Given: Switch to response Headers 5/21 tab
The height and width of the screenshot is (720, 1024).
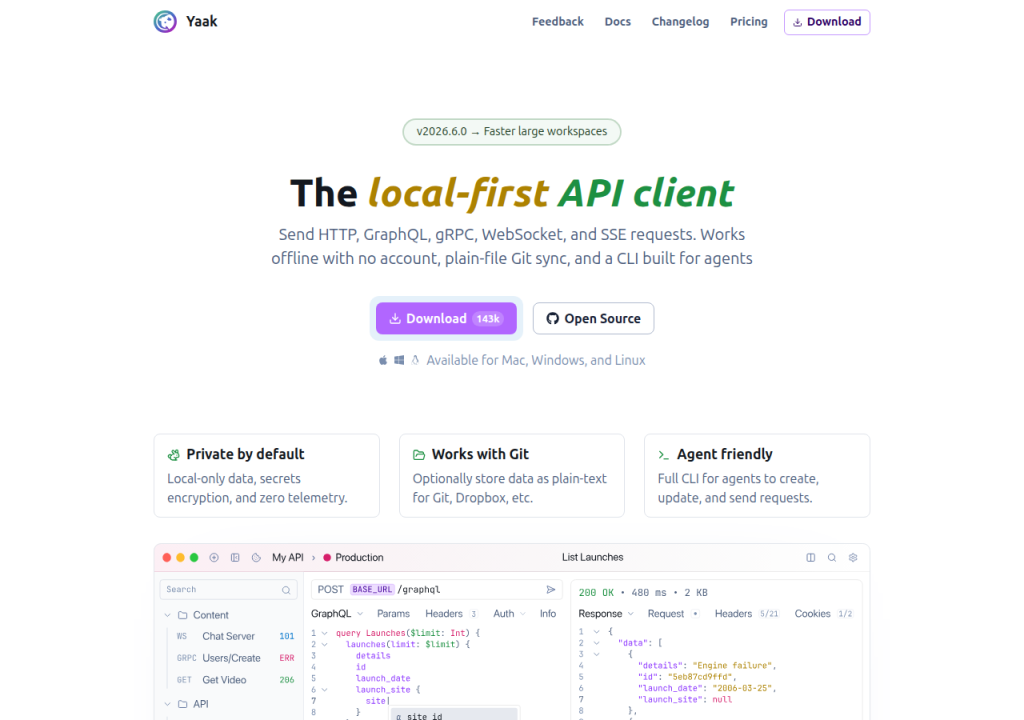Looking at the screenshot, I should click(746, 614).
